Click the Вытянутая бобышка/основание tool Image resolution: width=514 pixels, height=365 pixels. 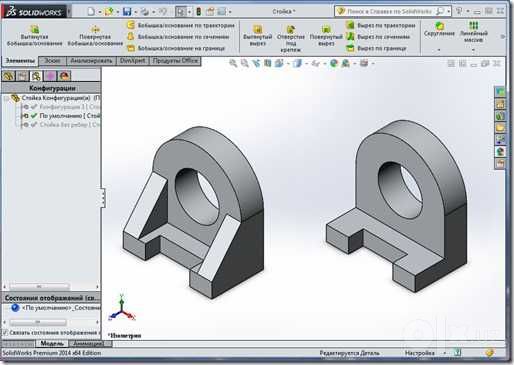pos(35,36)
